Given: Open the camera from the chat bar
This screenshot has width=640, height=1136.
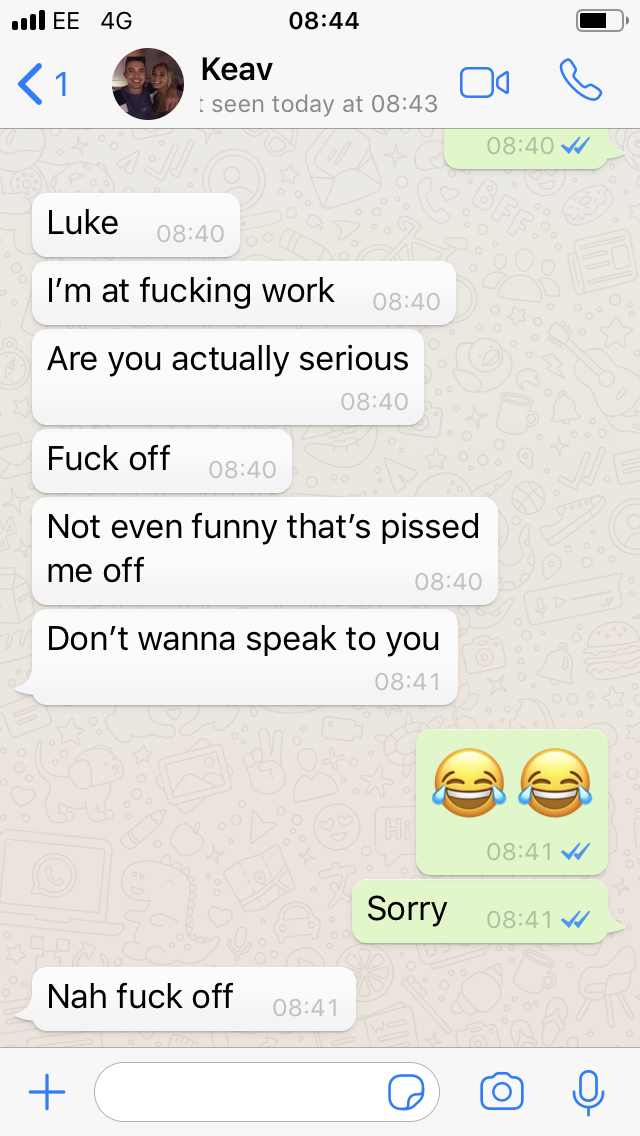Looking at the screenshot, I should coord(502,1092).
